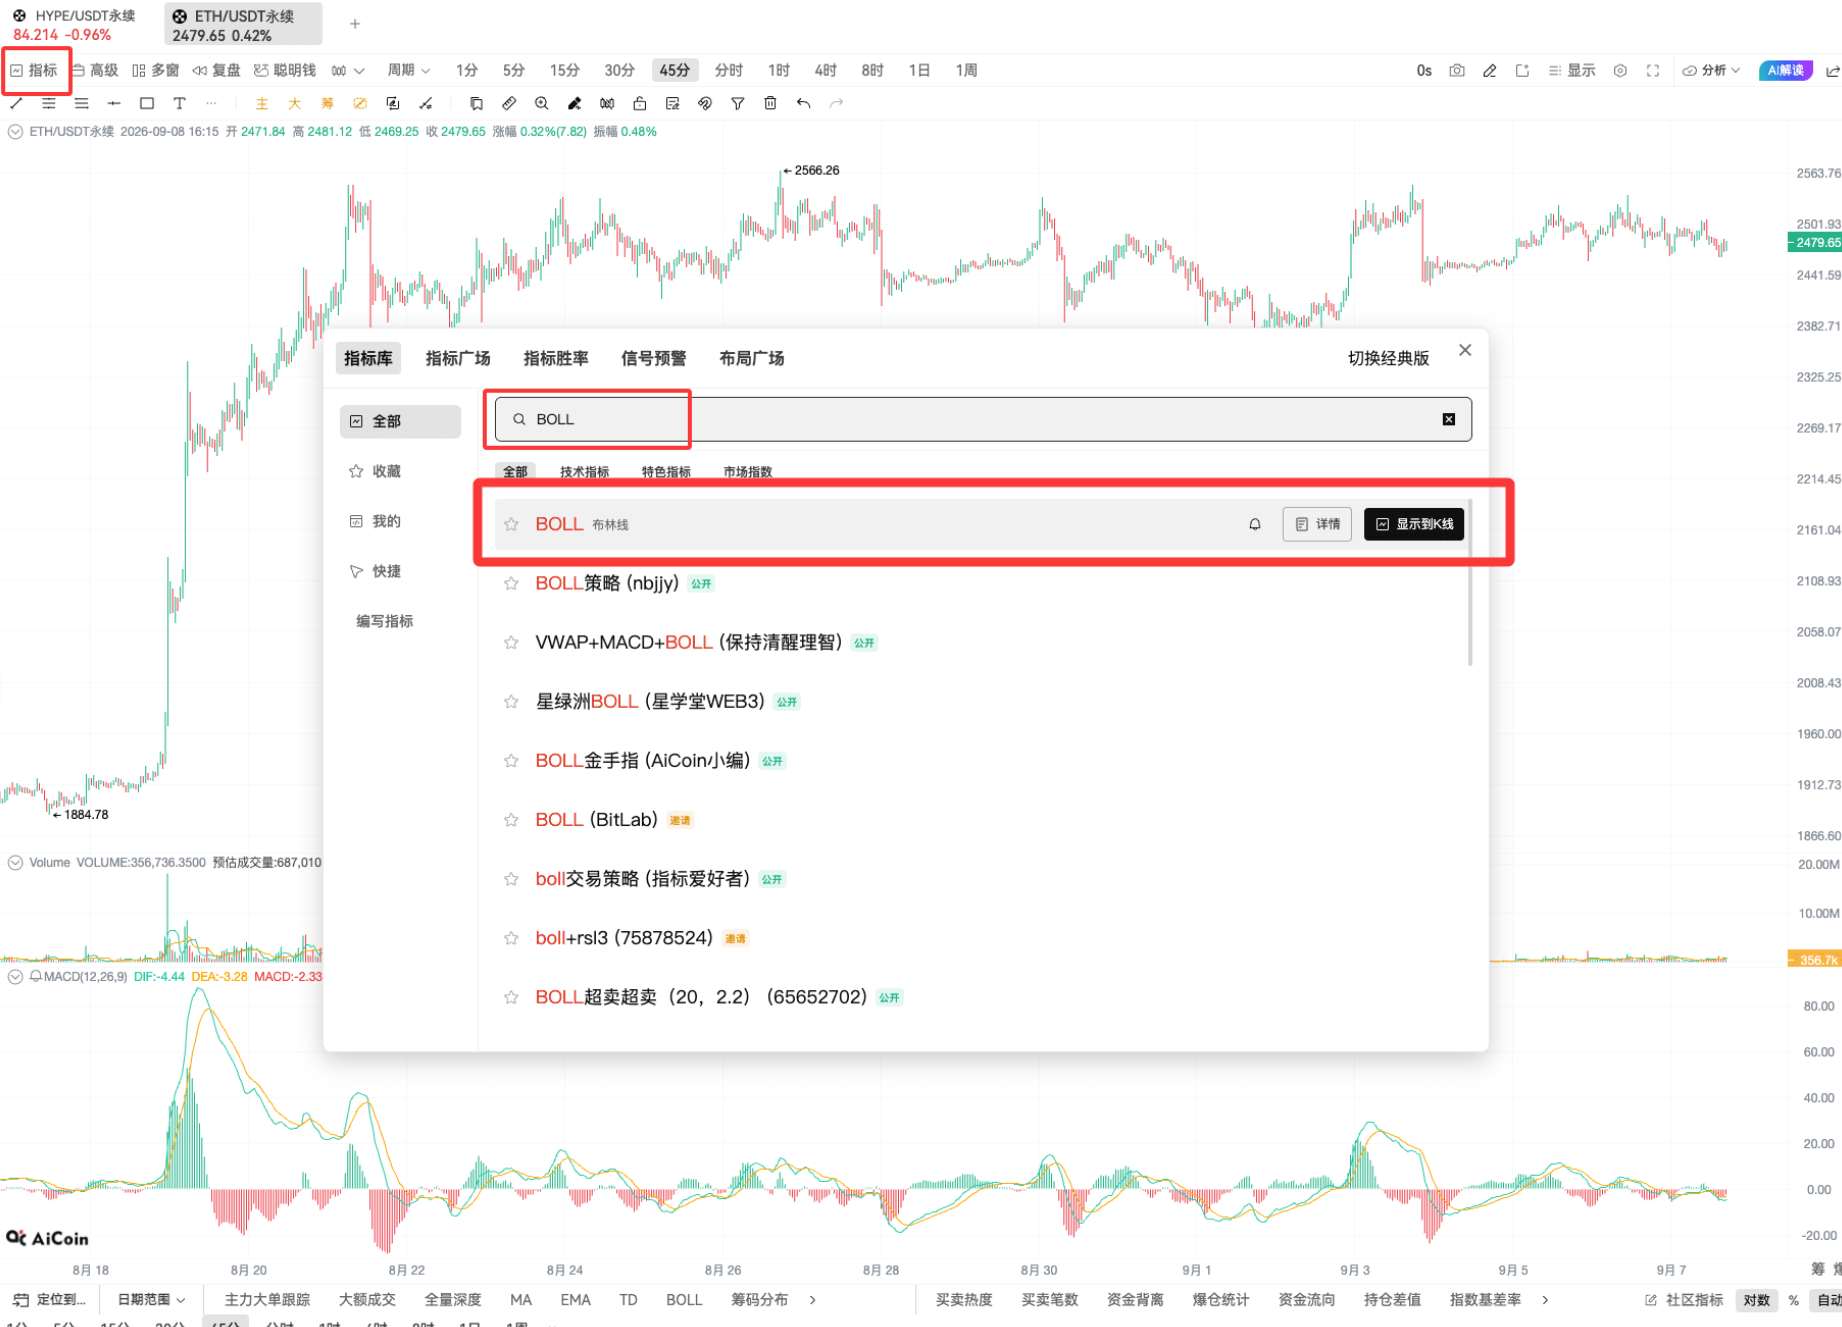Click 切换经典版 link

pyautogui.click(x=1388, y=358)
